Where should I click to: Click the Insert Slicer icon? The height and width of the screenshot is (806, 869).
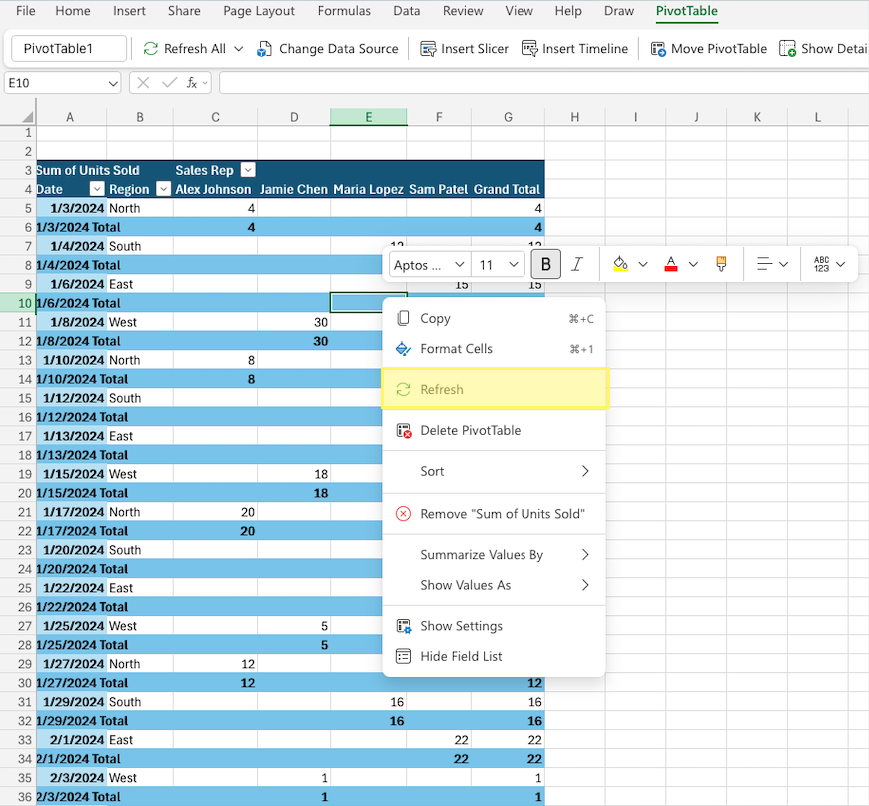(428, 48)
